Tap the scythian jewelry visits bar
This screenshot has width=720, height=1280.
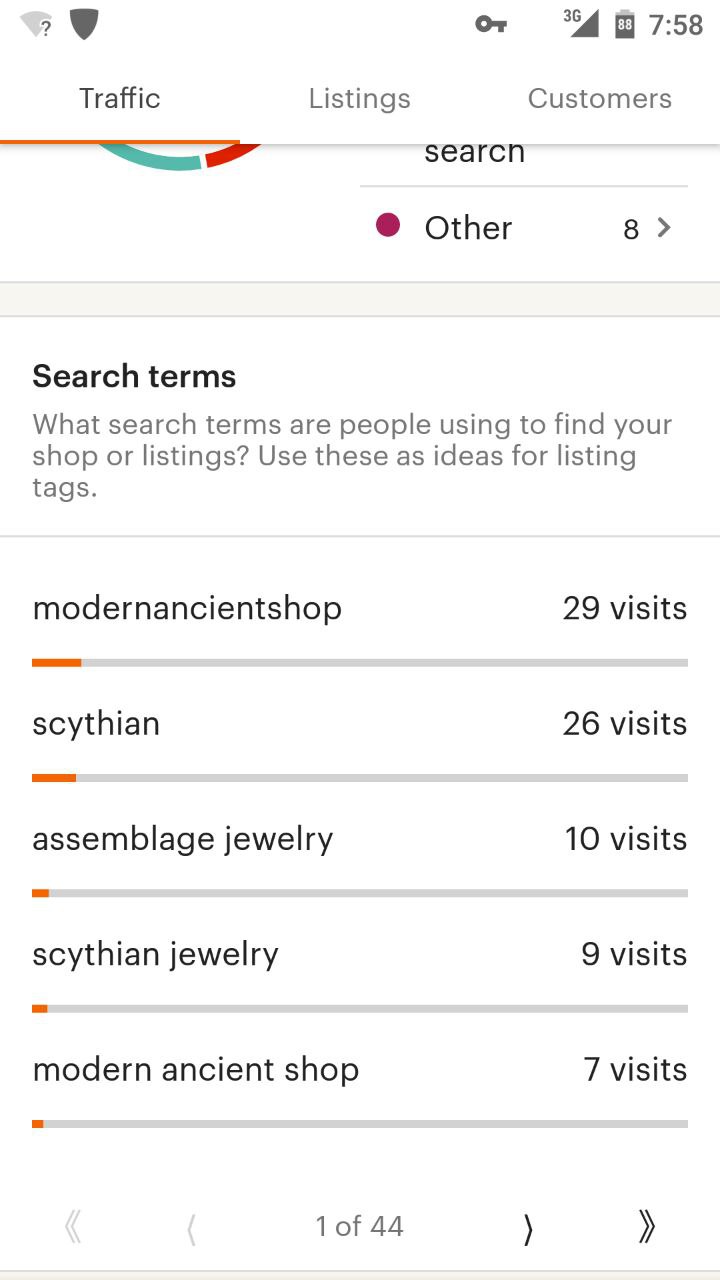tap(360, 1009)
